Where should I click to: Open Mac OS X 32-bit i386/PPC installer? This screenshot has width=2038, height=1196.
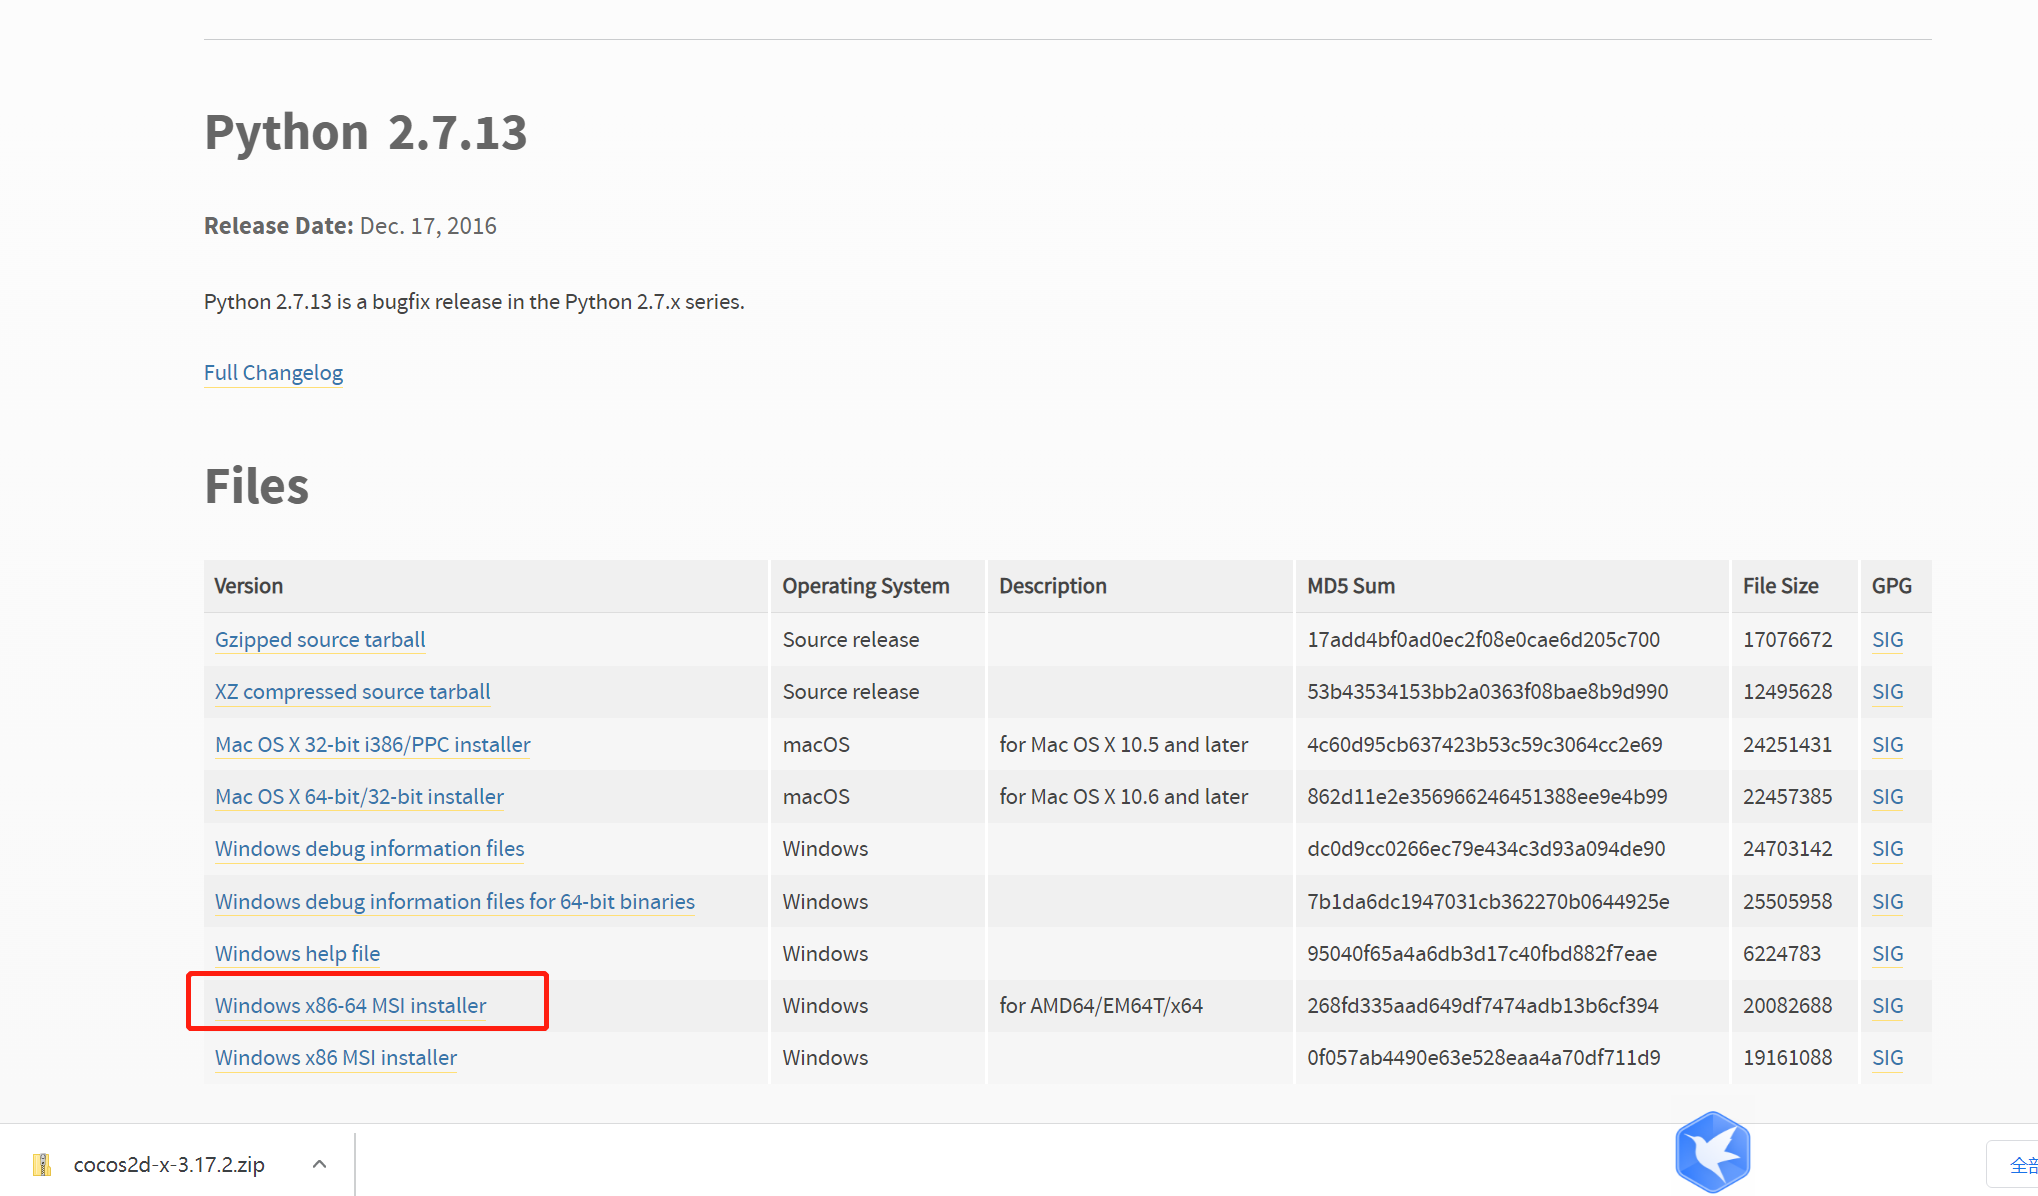point(372,745)
